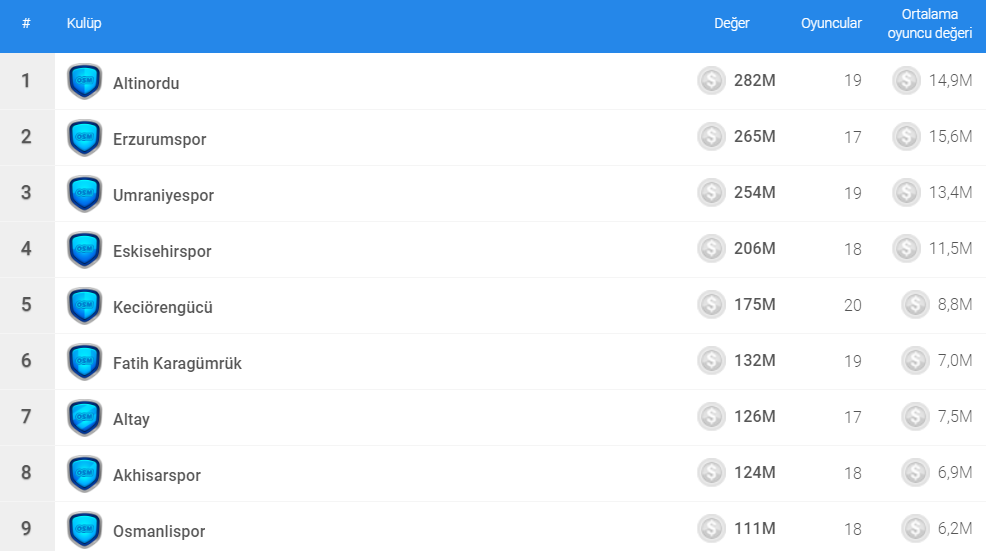This screenshot has height=551, width=986.
Task: Sort by the # rank column header
Action: coord(26,24)
